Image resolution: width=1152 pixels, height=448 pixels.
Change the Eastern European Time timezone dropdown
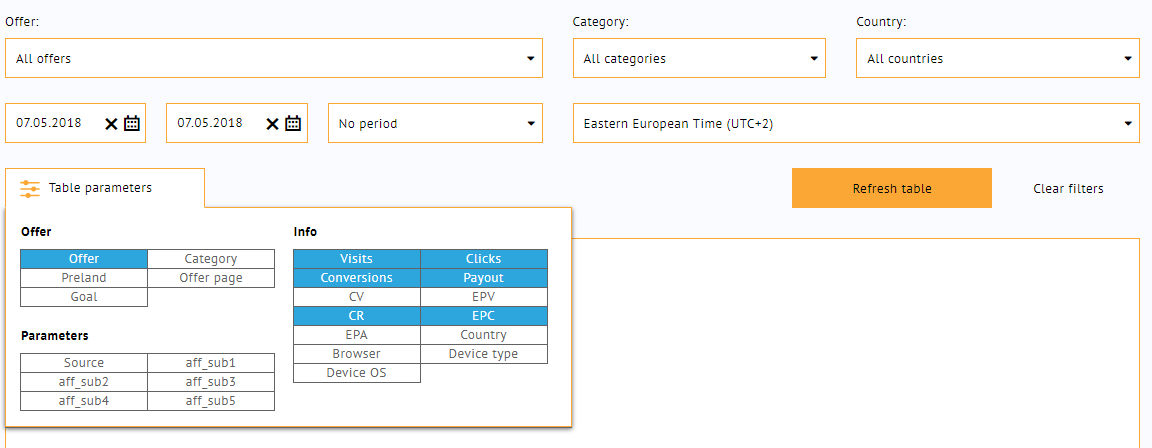coord(857,123)
